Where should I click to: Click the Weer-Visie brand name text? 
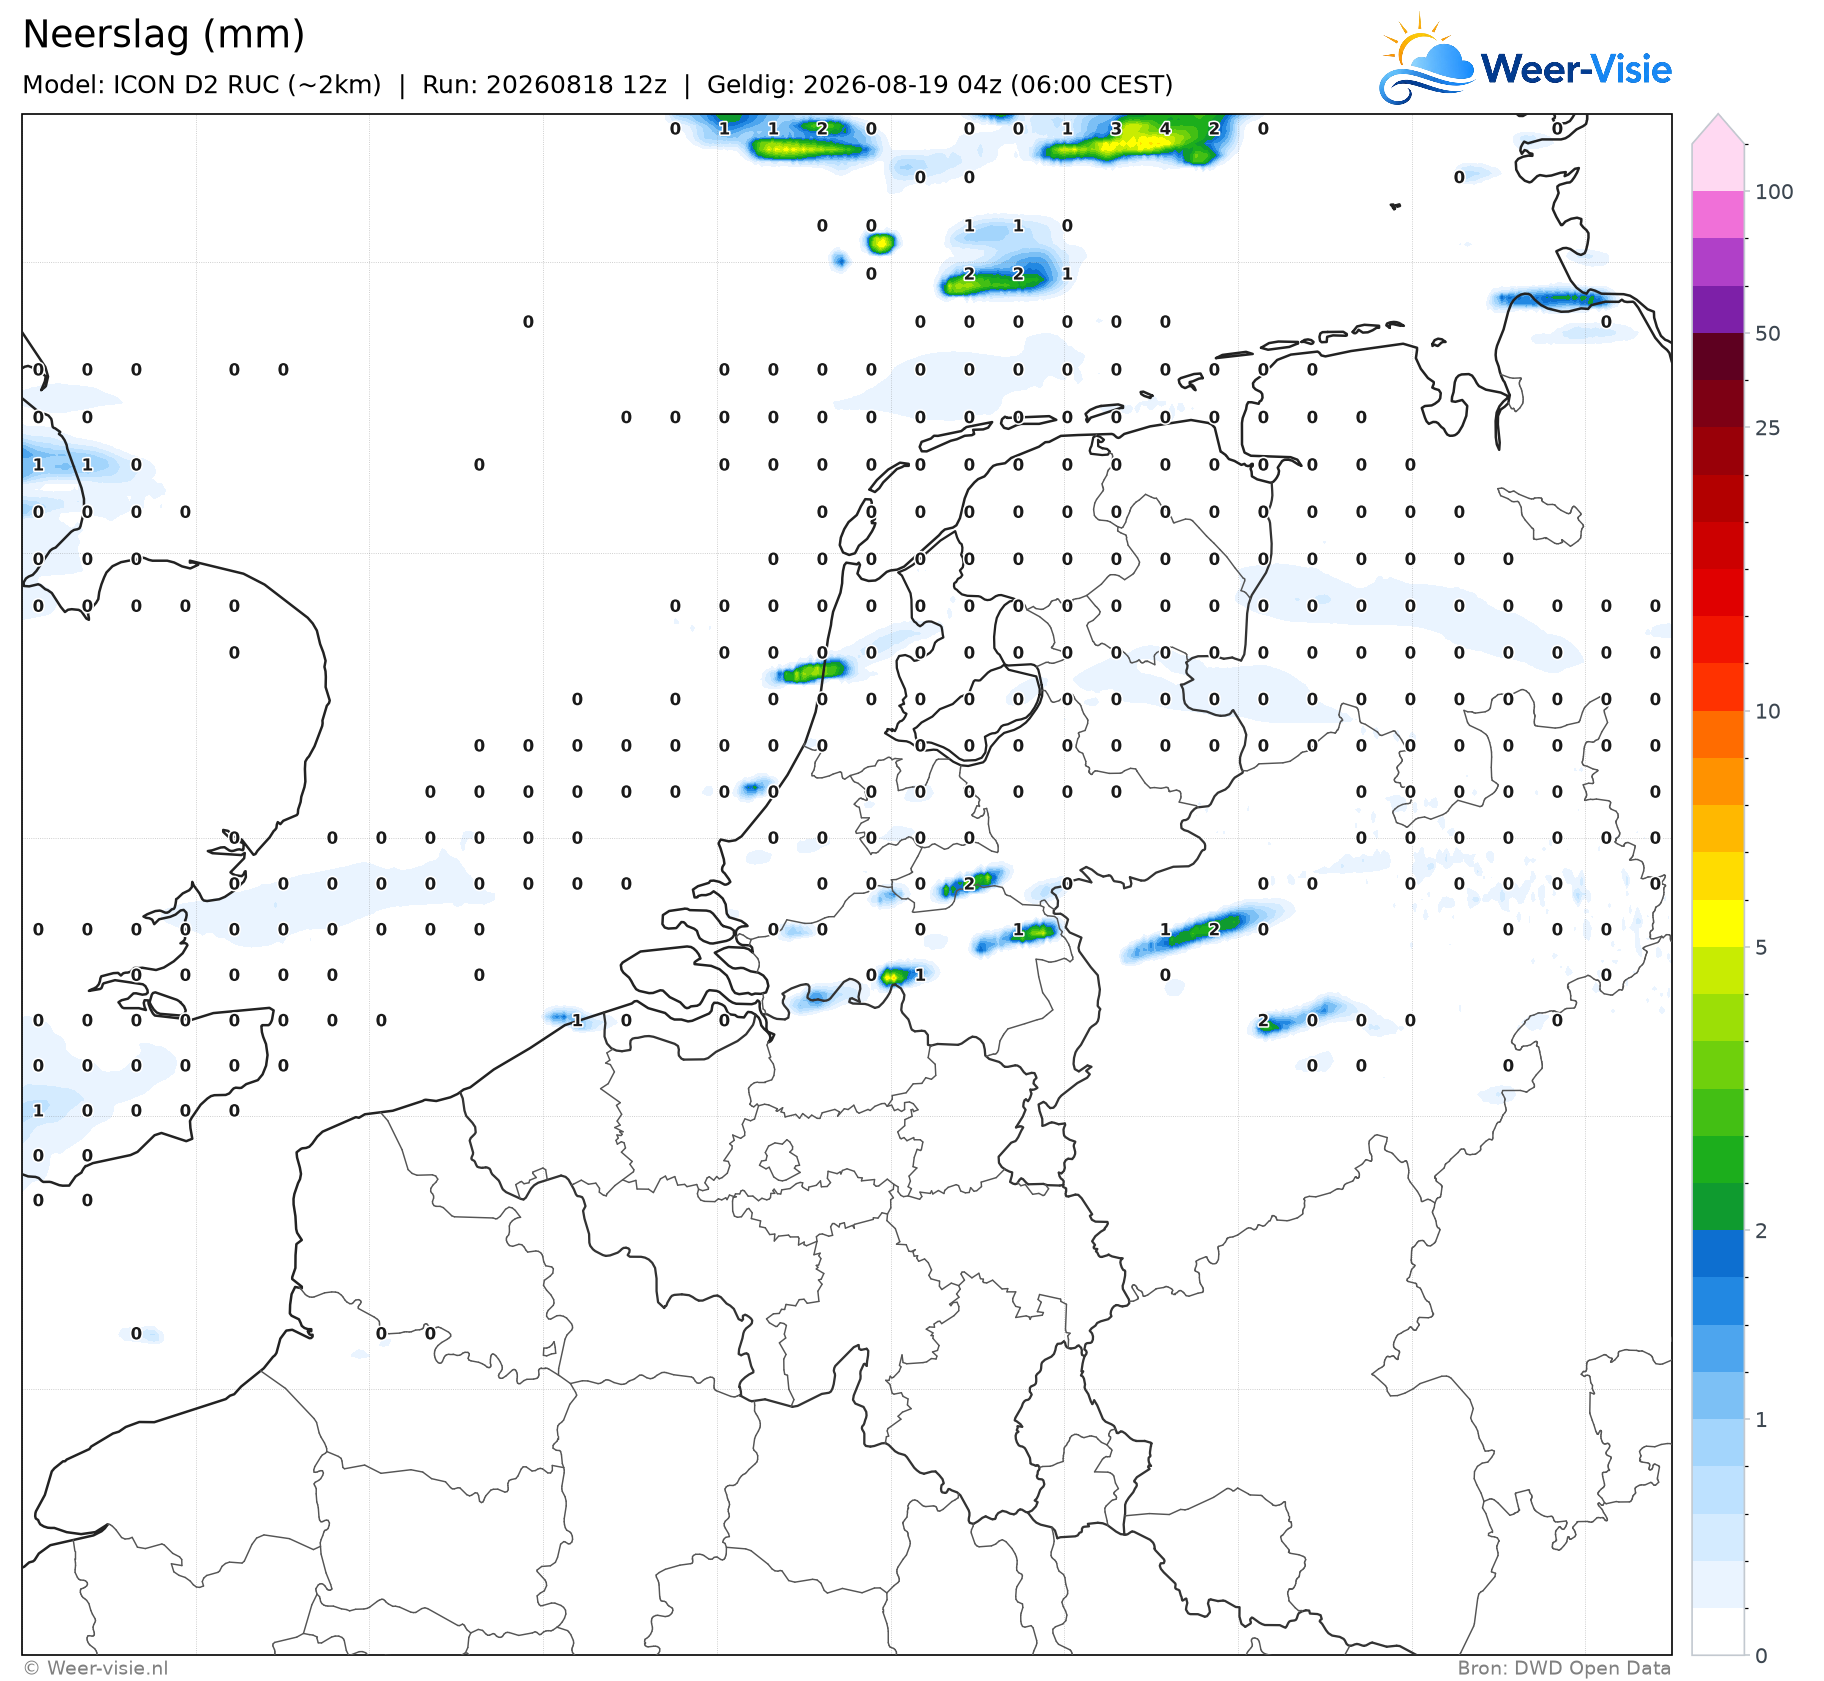click(1576, 69)
